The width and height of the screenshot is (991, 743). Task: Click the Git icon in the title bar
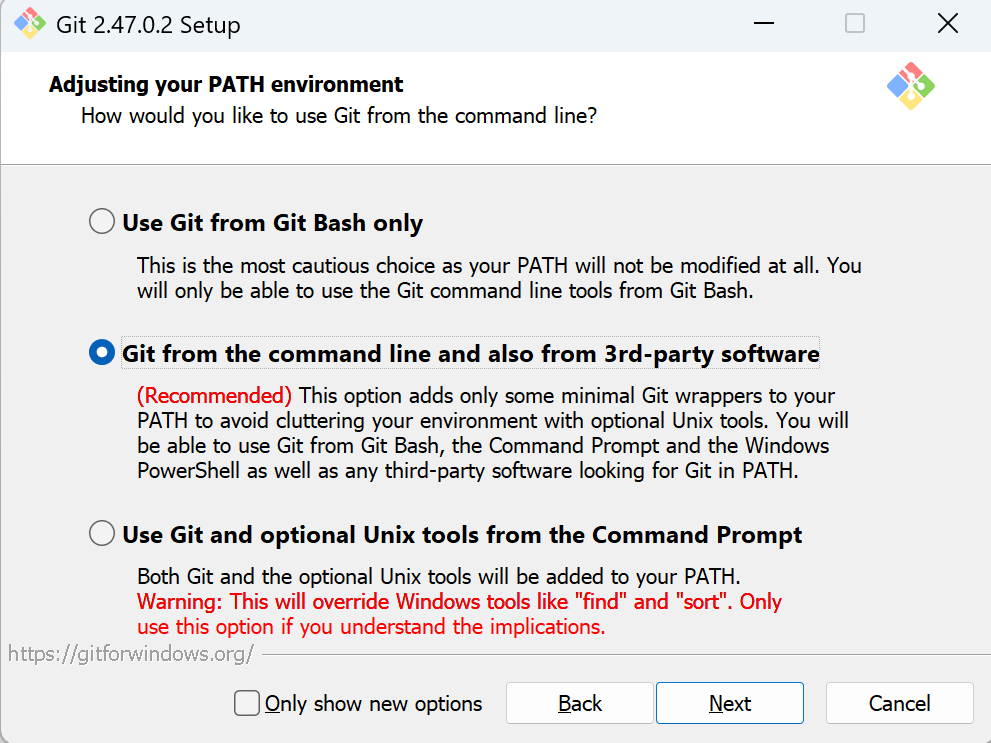pos(30,24)
